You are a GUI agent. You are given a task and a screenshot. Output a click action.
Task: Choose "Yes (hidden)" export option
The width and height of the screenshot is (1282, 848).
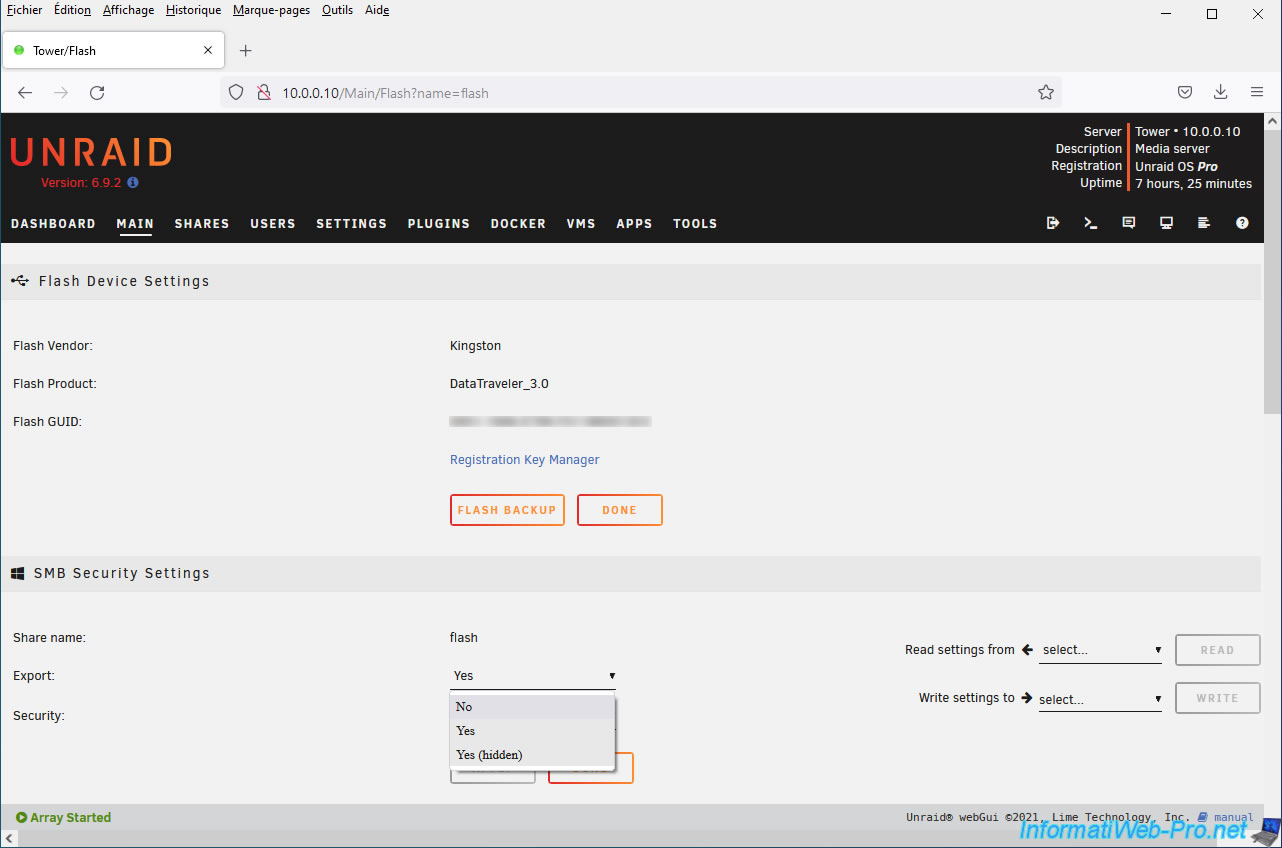[532, 755]
